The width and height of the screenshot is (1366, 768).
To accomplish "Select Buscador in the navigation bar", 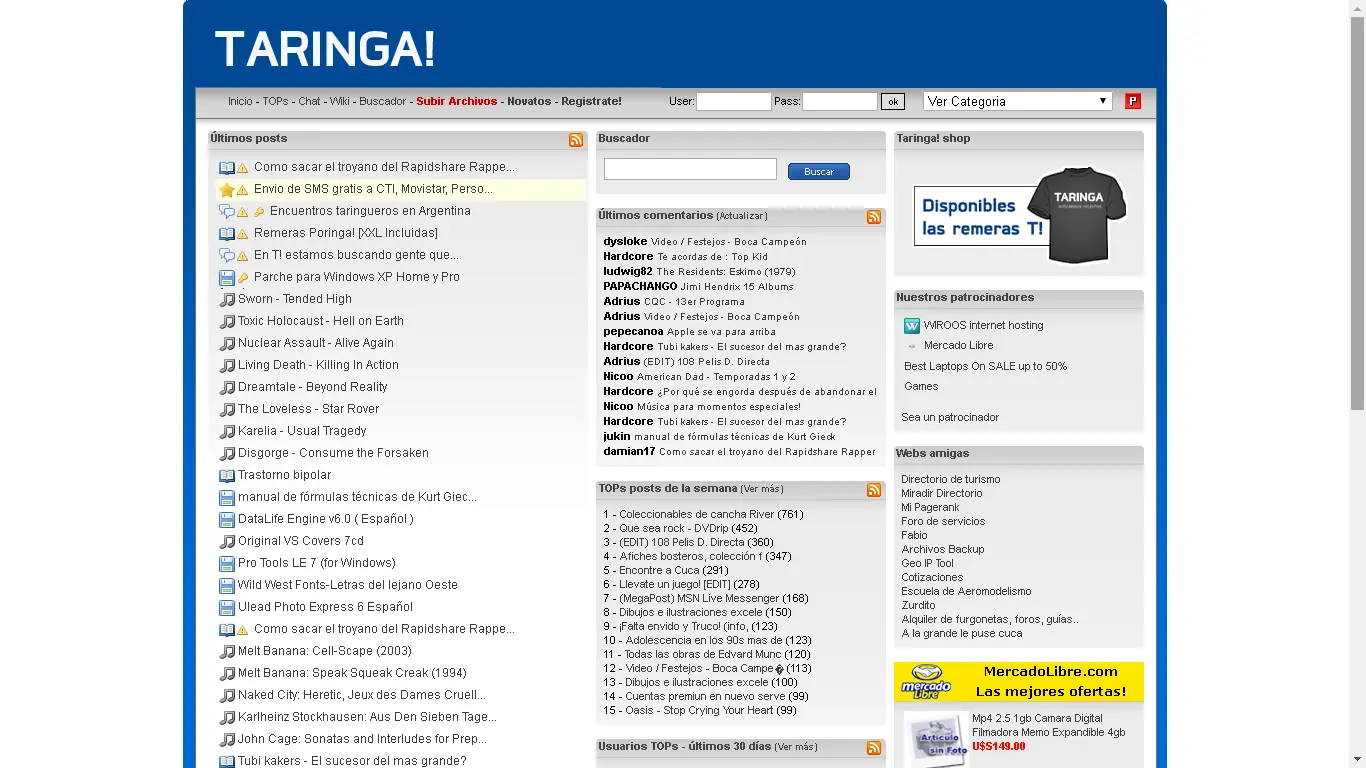I will (383, 101).
